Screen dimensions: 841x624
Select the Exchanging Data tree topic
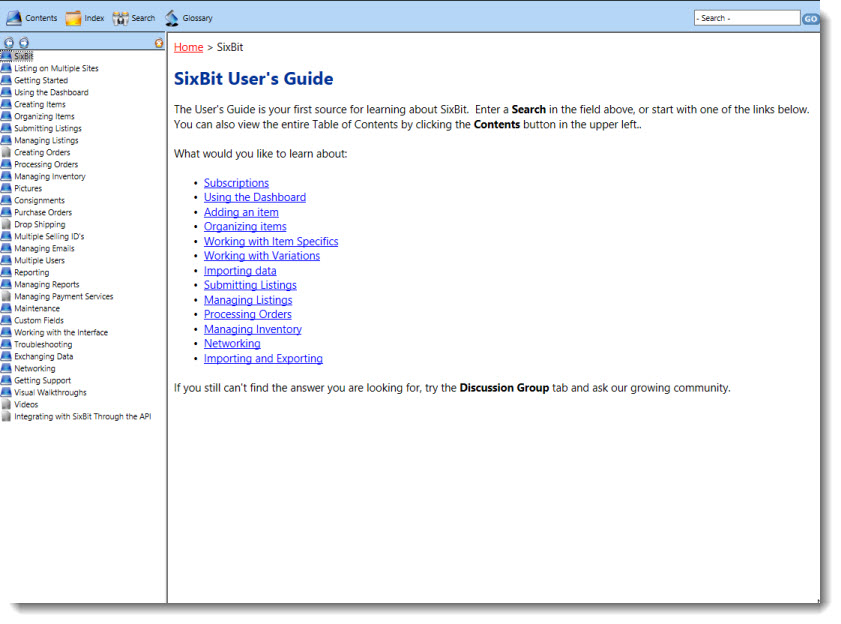tap(43, 356)
